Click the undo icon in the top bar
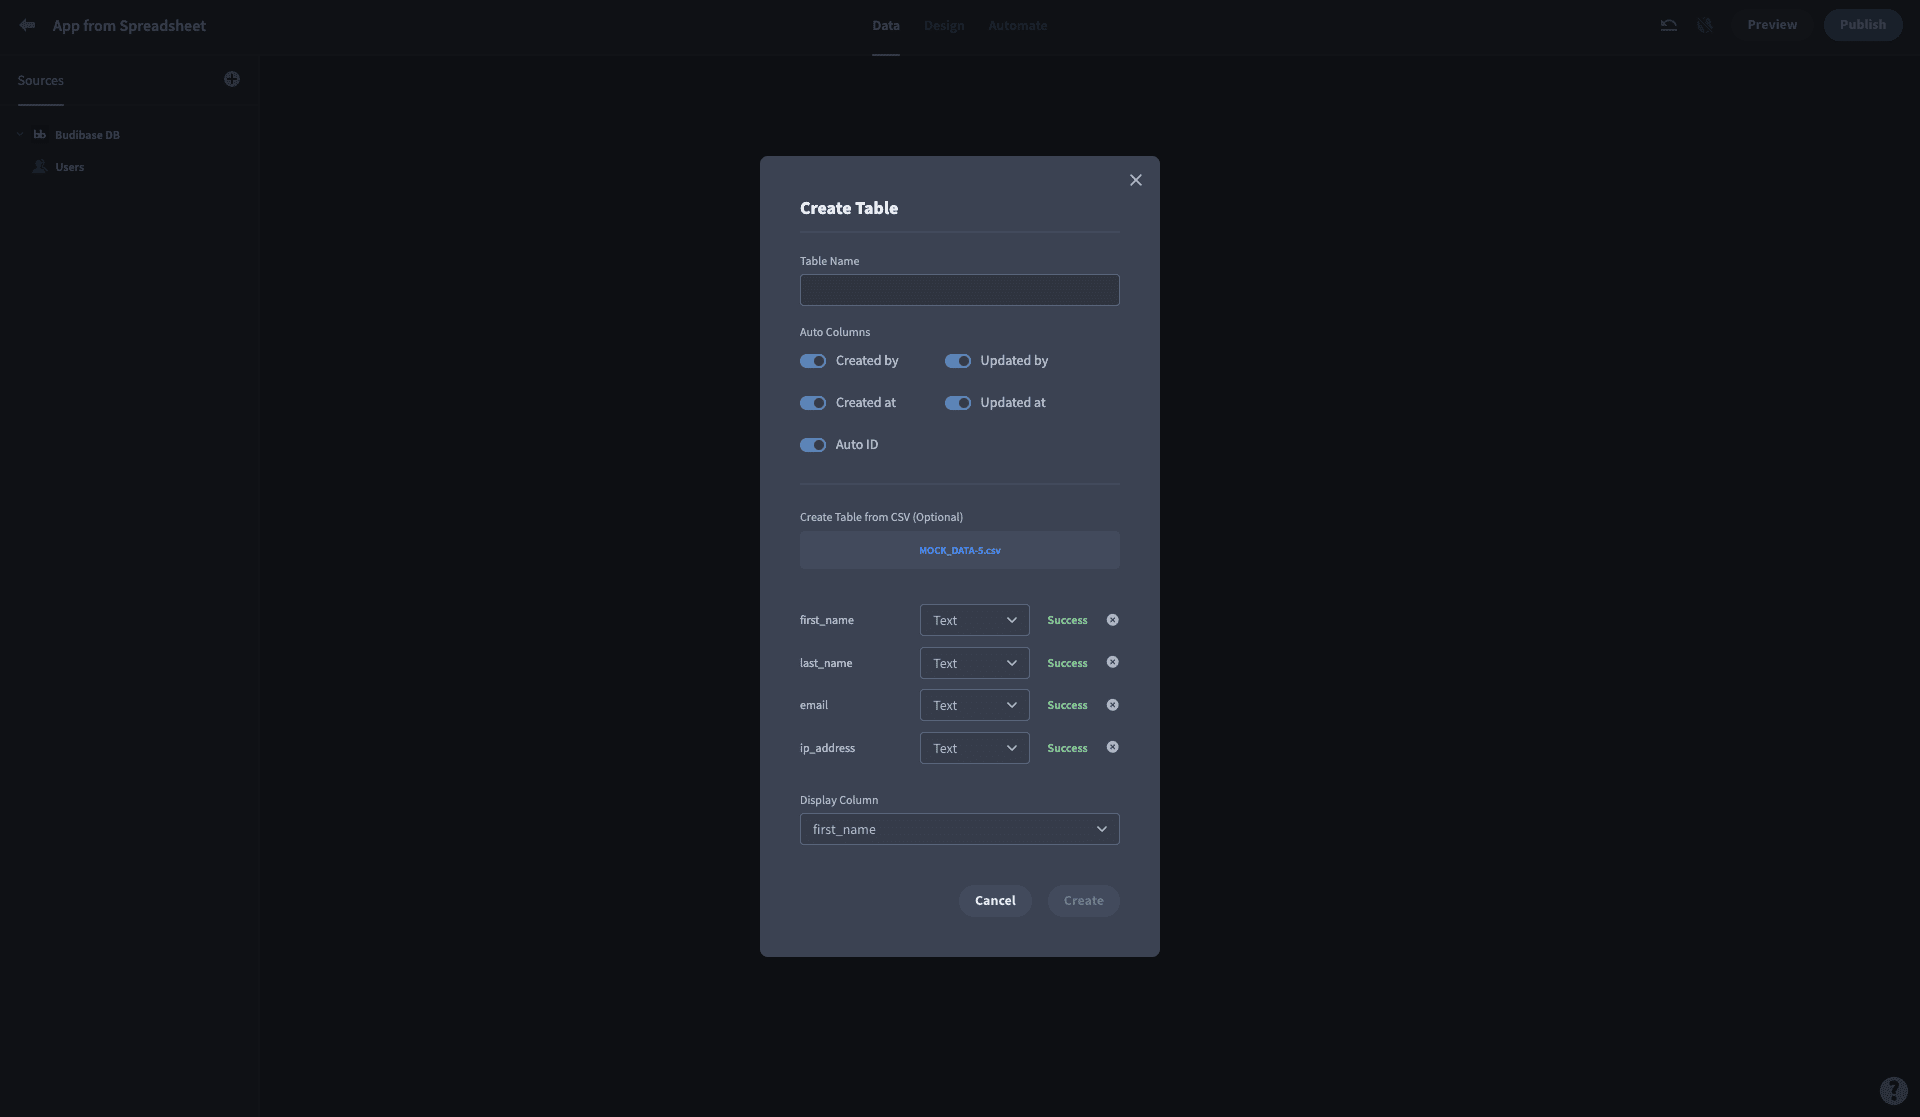 click(x=1669, y=25)
